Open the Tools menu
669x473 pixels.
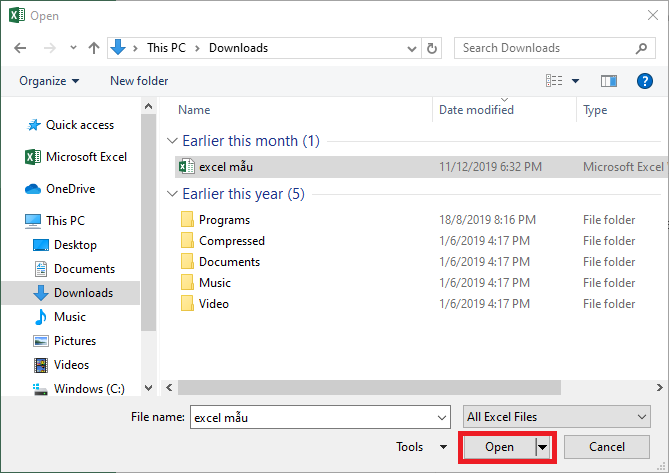(422, 447)
